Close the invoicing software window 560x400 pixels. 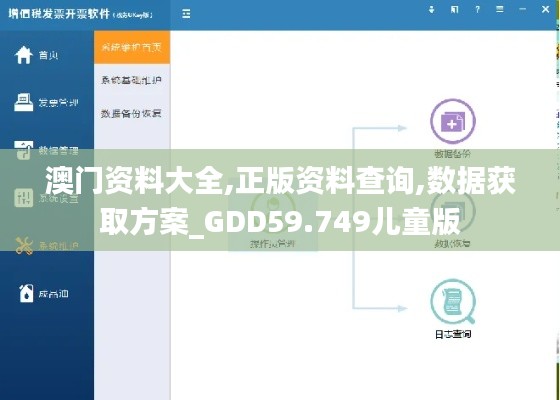[x=546, y=9]
